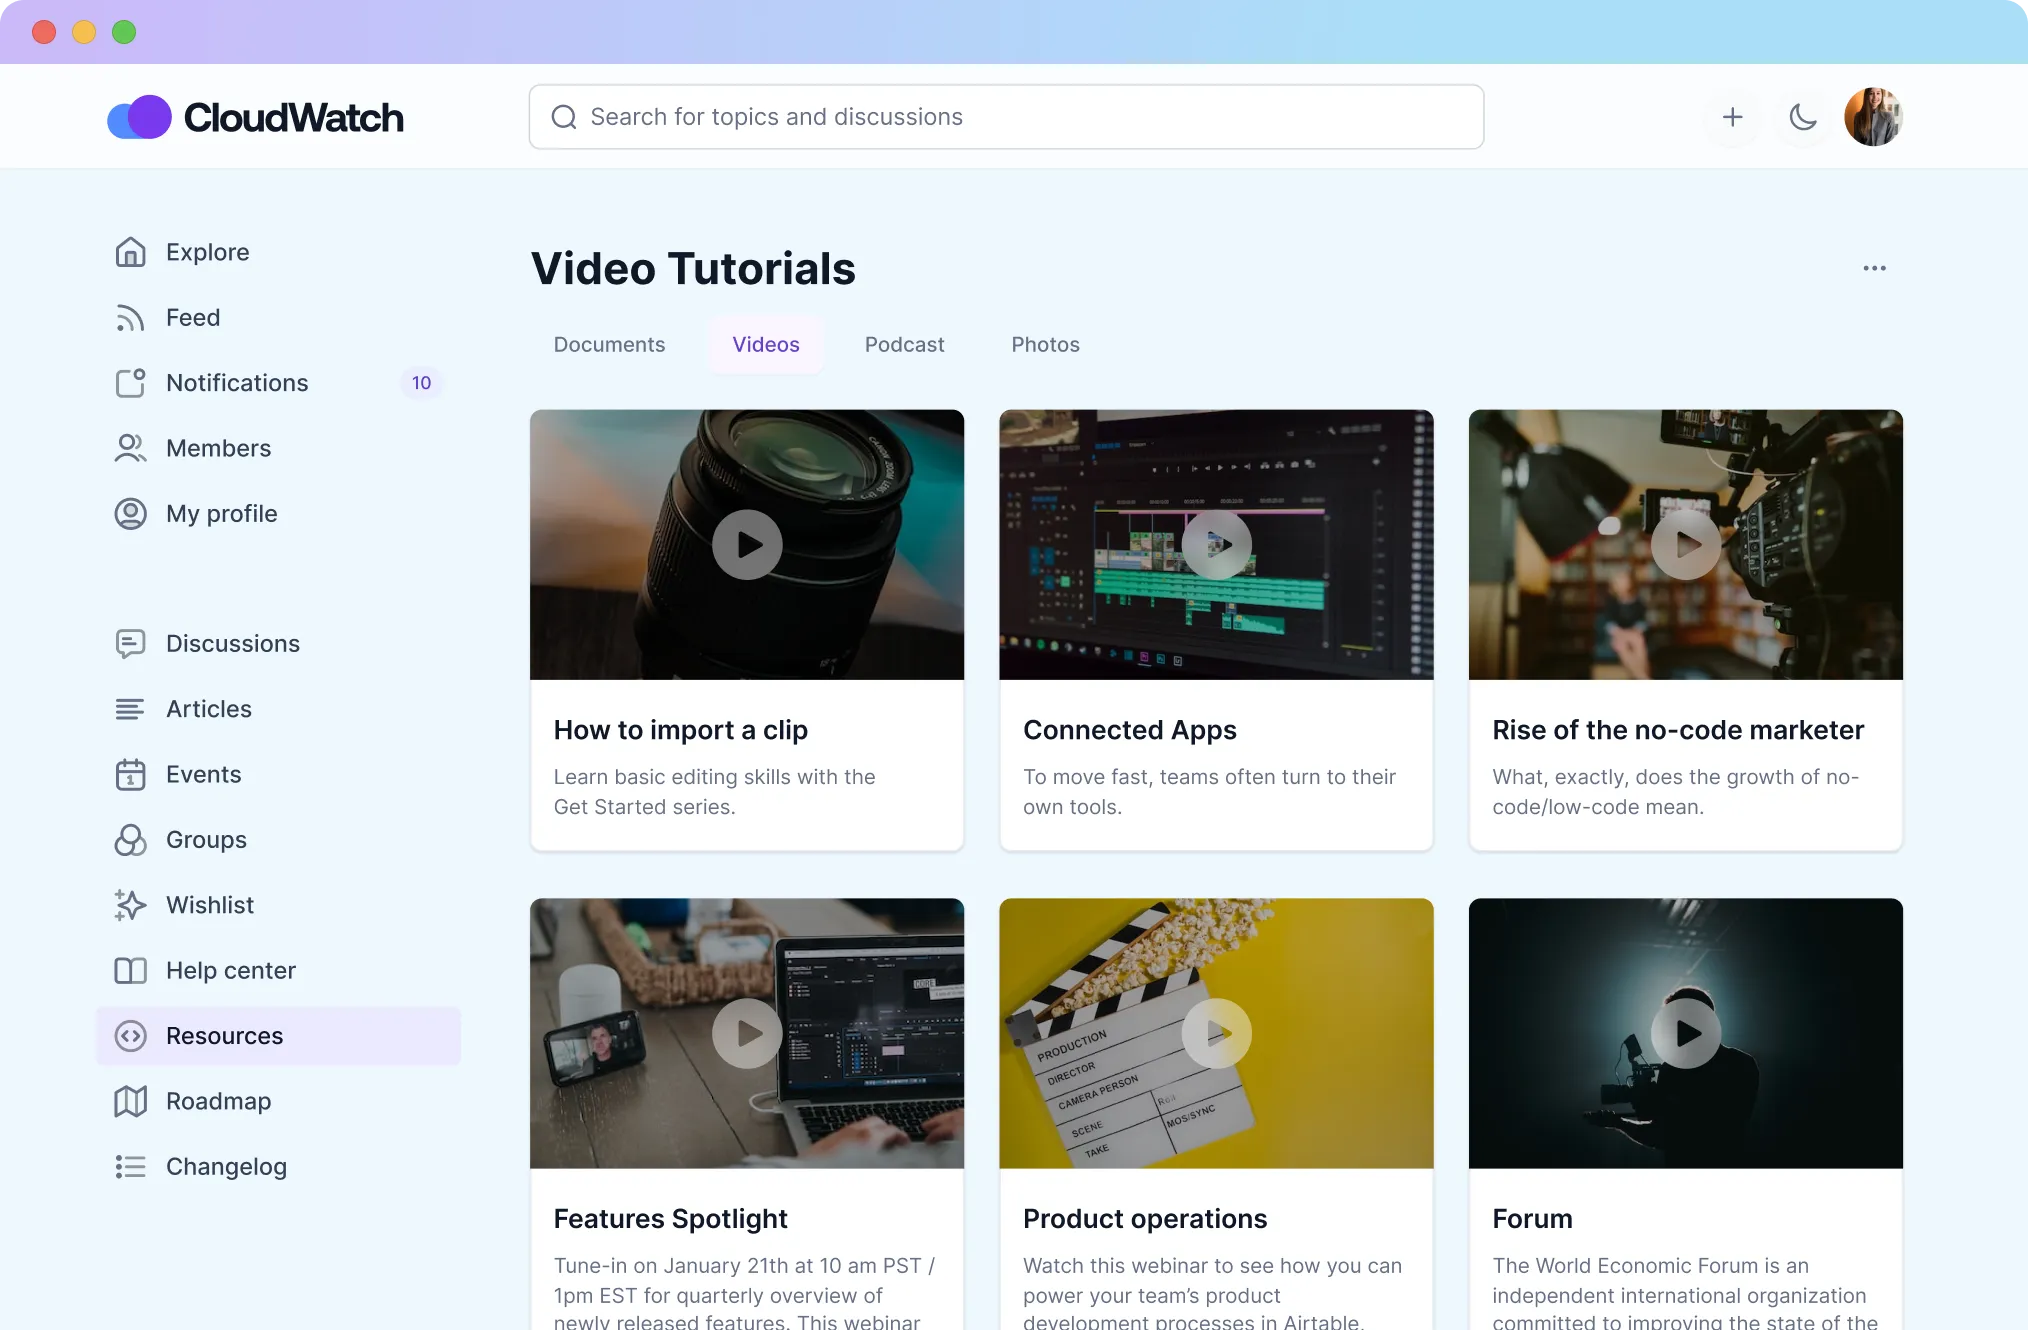This screenshot has height=1330, width=2028.
Task: Play the How to import a clip video
Action: click(747, 545)
